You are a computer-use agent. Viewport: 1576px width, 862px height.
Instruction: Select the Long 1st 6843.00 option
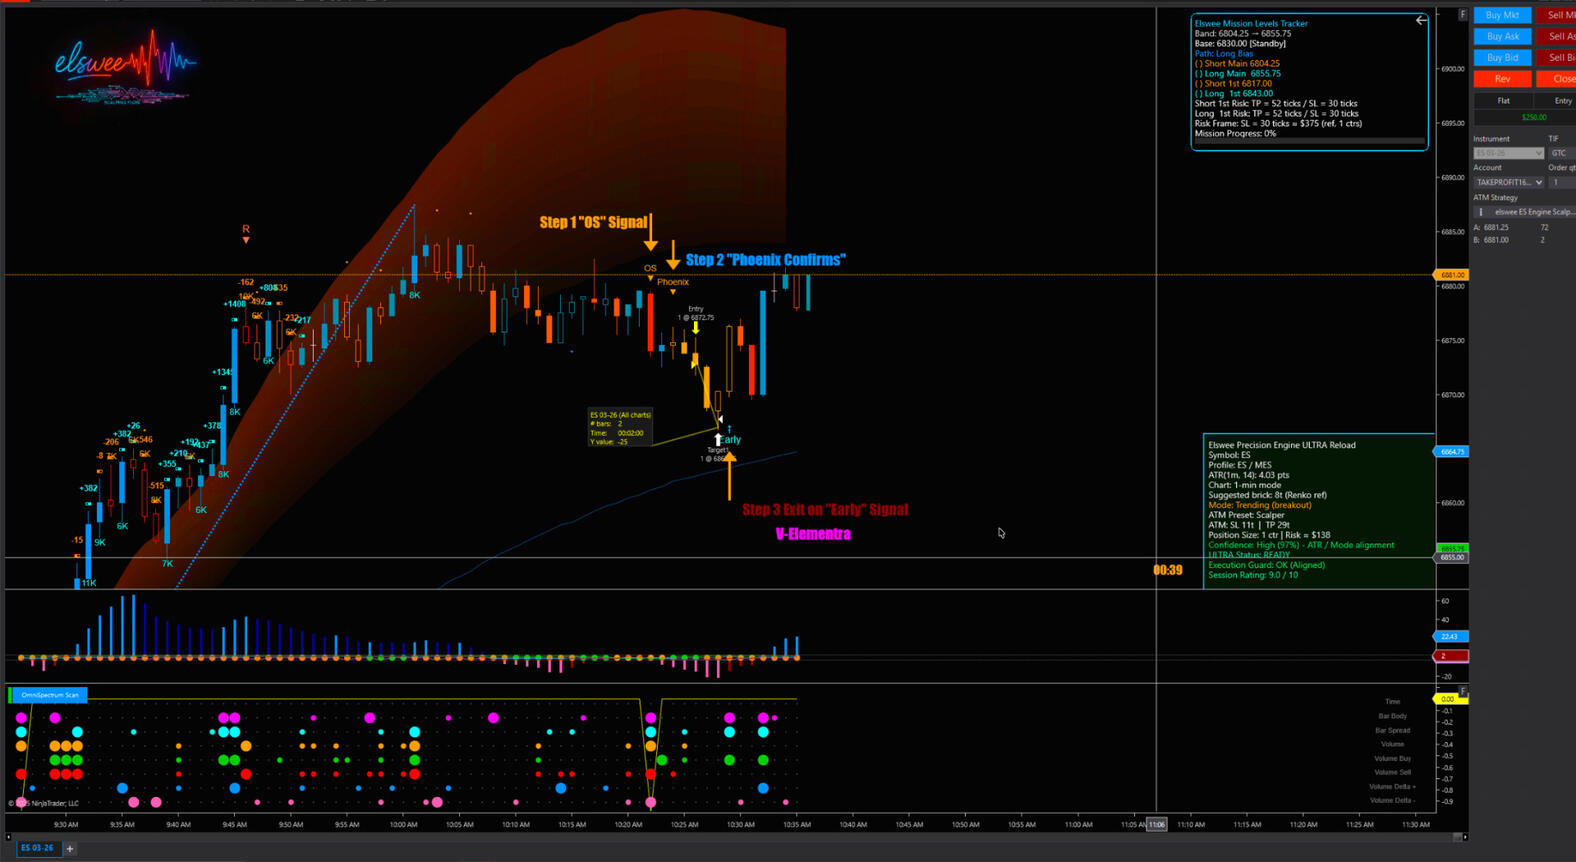[x=1198, y=94]
